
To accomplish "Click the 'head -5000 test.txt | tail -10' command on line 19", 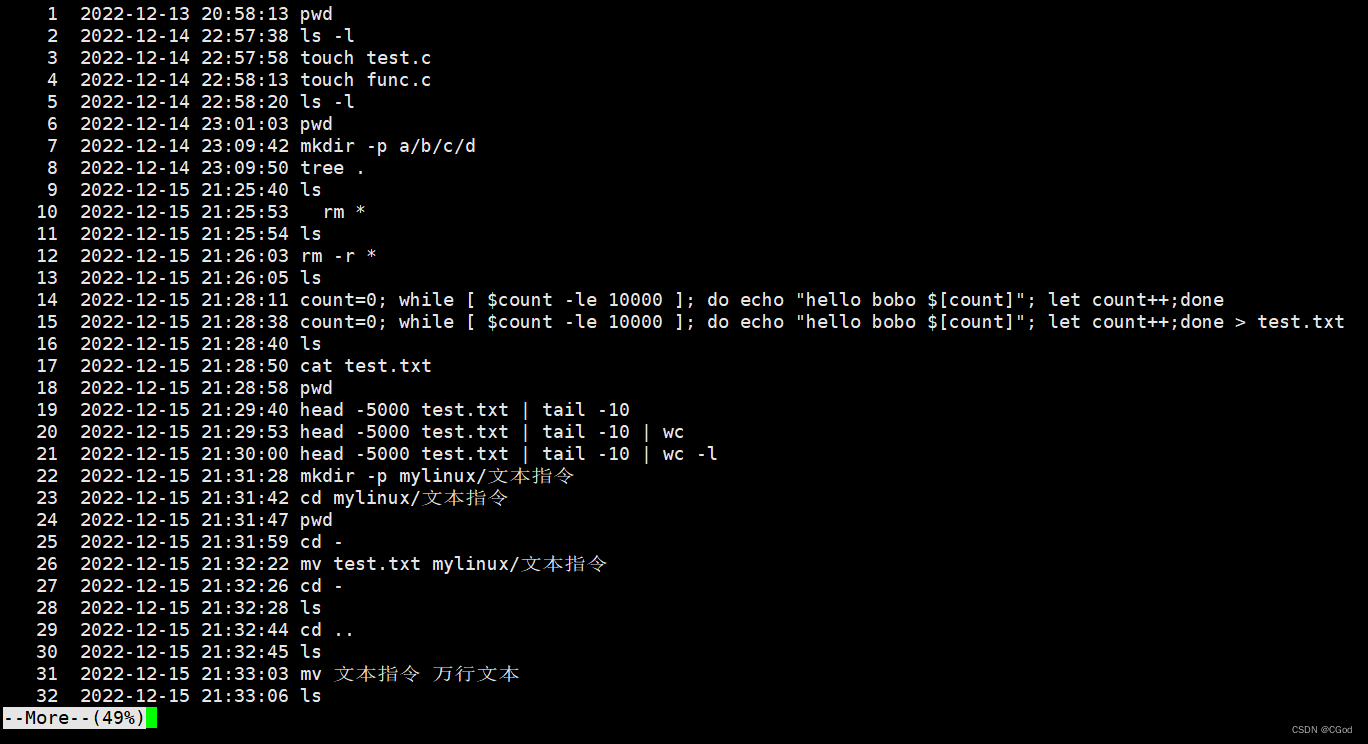I will pyautogui.click(x=465, y=410).
